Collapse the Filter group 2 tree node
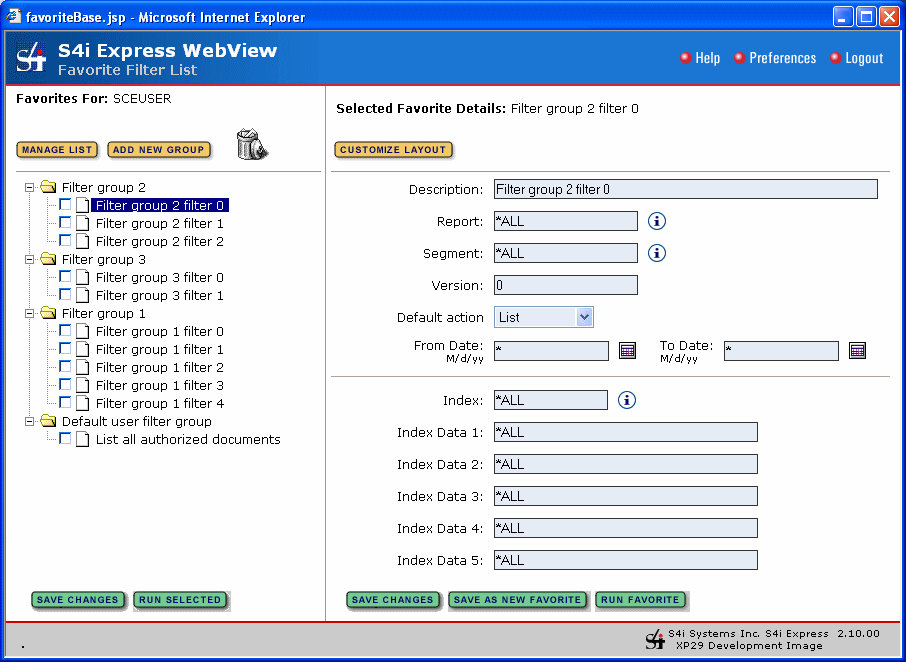The height and width of the screenshot is (662, 906). pos(29,187)
